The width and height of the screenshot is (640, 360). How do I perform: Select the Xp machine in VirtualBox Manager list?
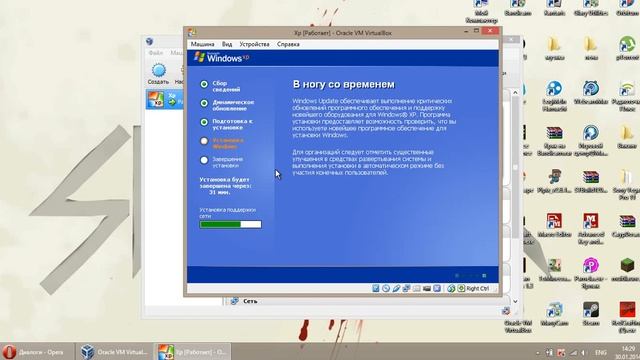(x=164, y=100)
